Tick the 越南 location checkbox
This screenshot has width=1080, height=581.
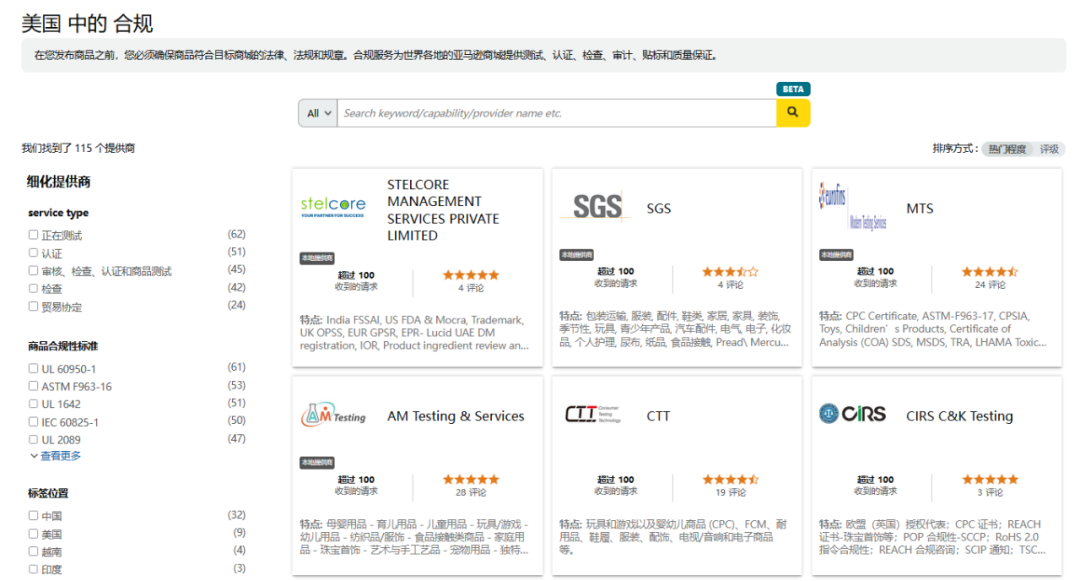33,551
